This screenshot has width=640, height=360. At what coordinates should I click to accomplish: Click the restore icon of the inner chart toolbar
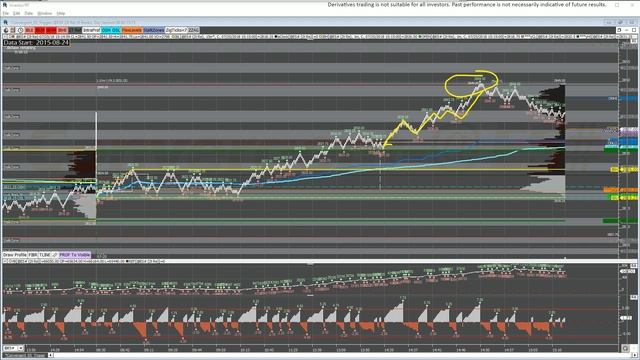(619, 30)
